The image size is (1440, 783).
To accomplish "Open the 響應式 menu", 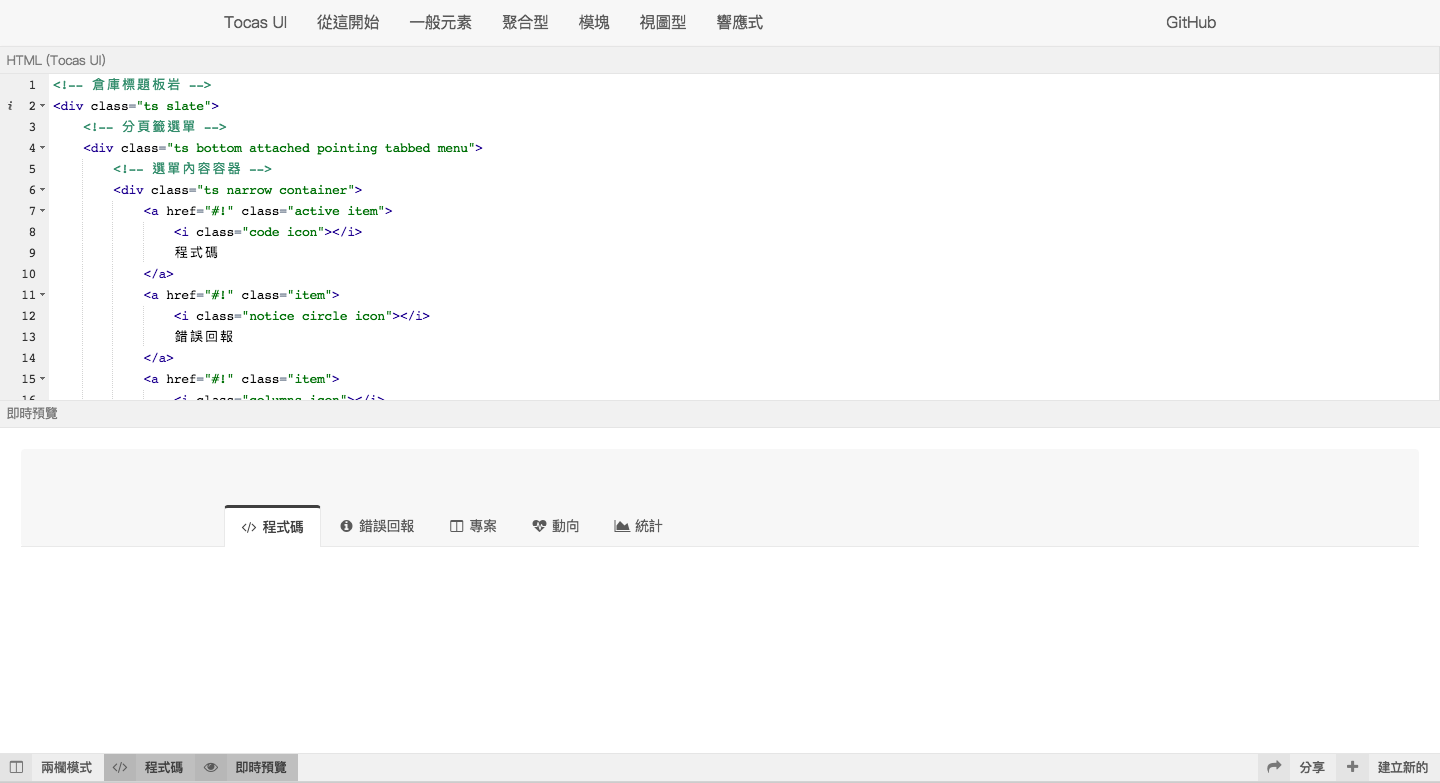I will coord(740,22).
